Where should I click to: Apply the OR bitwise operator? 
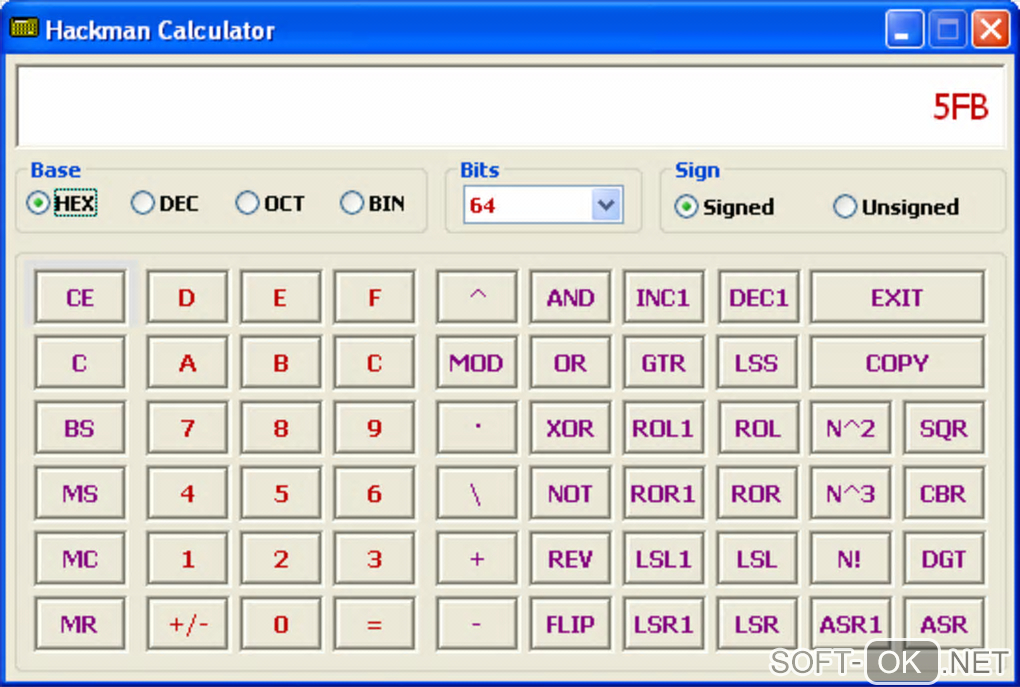pos(570,362)
